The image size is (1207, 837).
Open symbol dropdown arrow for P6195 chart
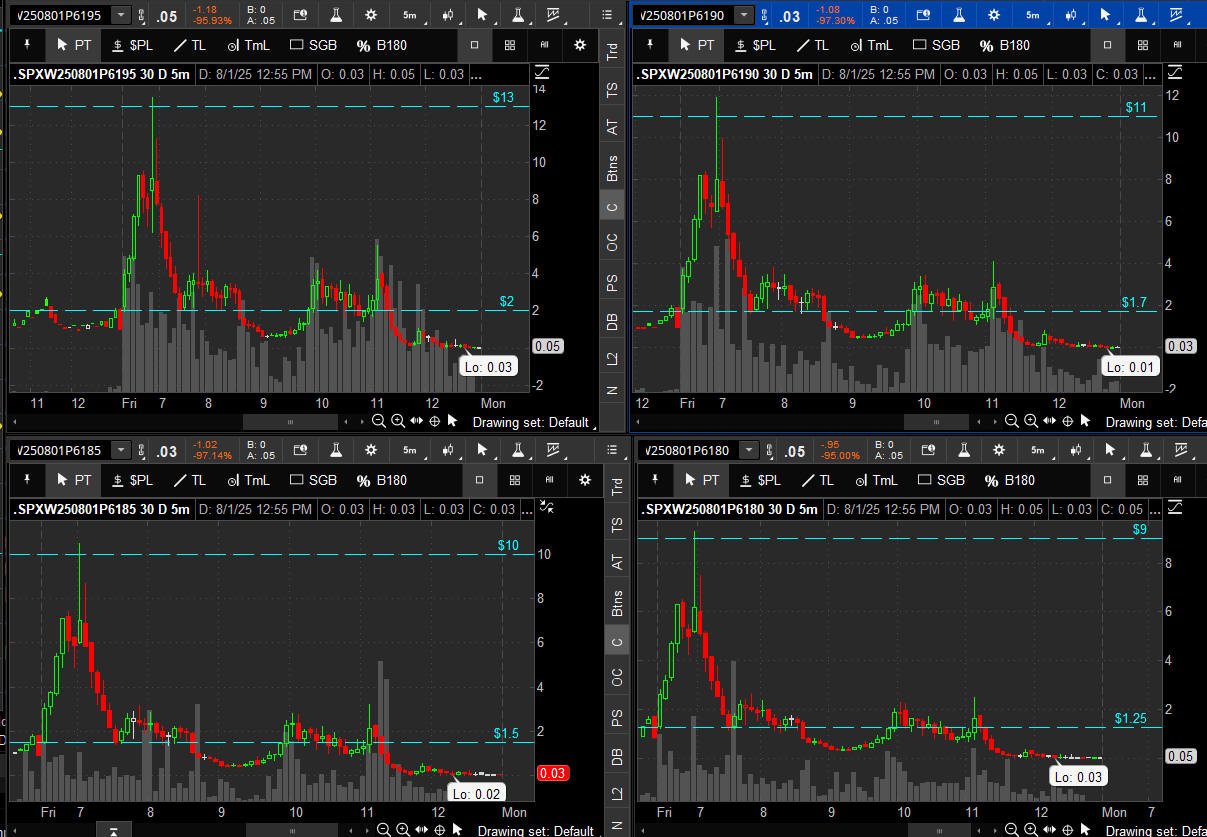click(121, 15)
